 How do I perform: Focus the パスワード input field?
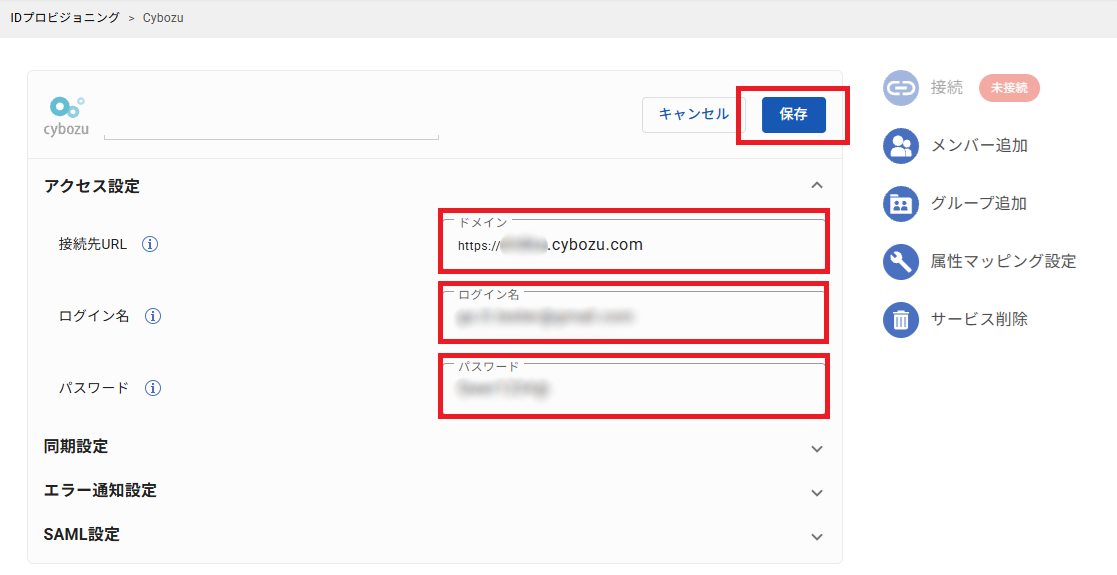coord(634,388)
